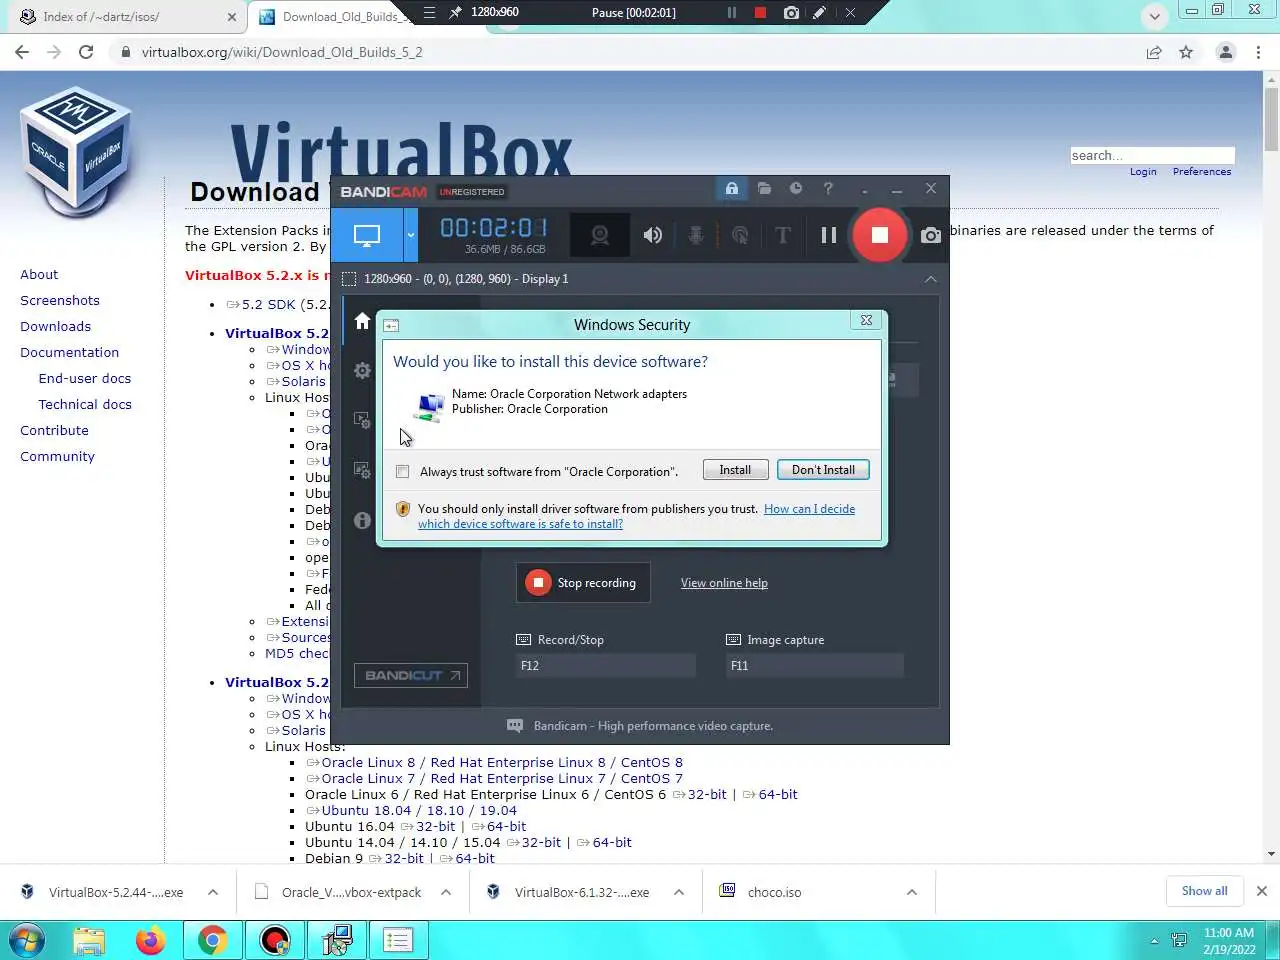1280x960 pixels.
Task: Toggle mouse click effect icon in Bandicam
Action: (740, 235)
